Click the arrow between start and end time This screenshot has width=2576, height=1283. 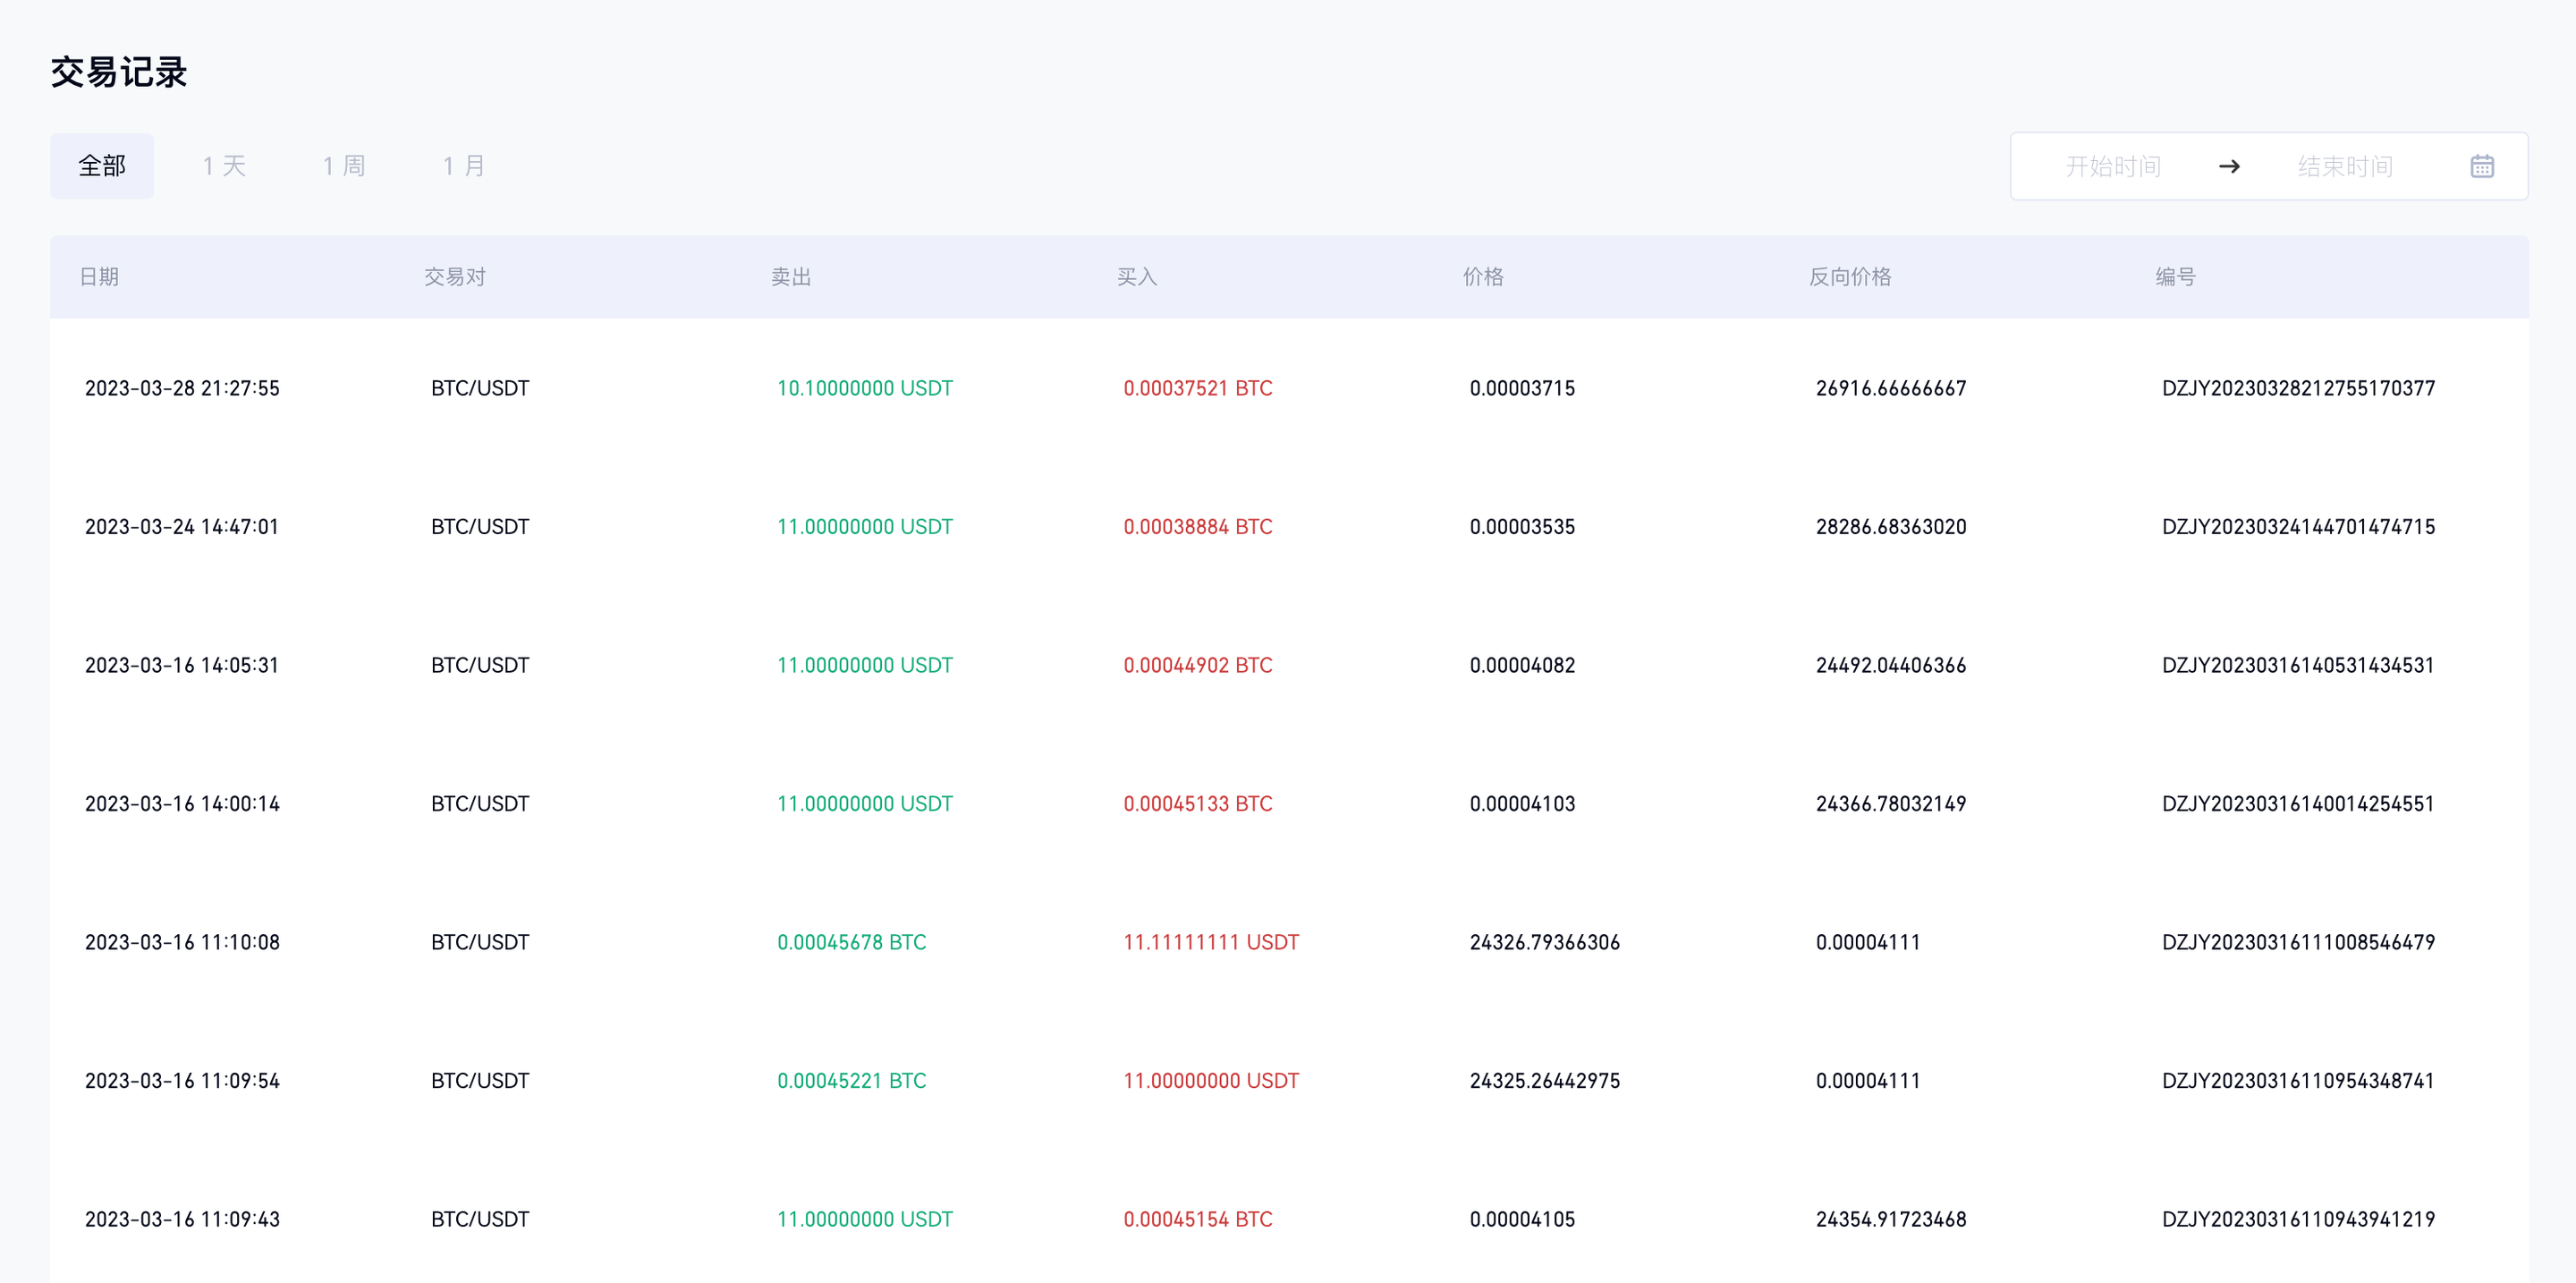(2229, 166)
